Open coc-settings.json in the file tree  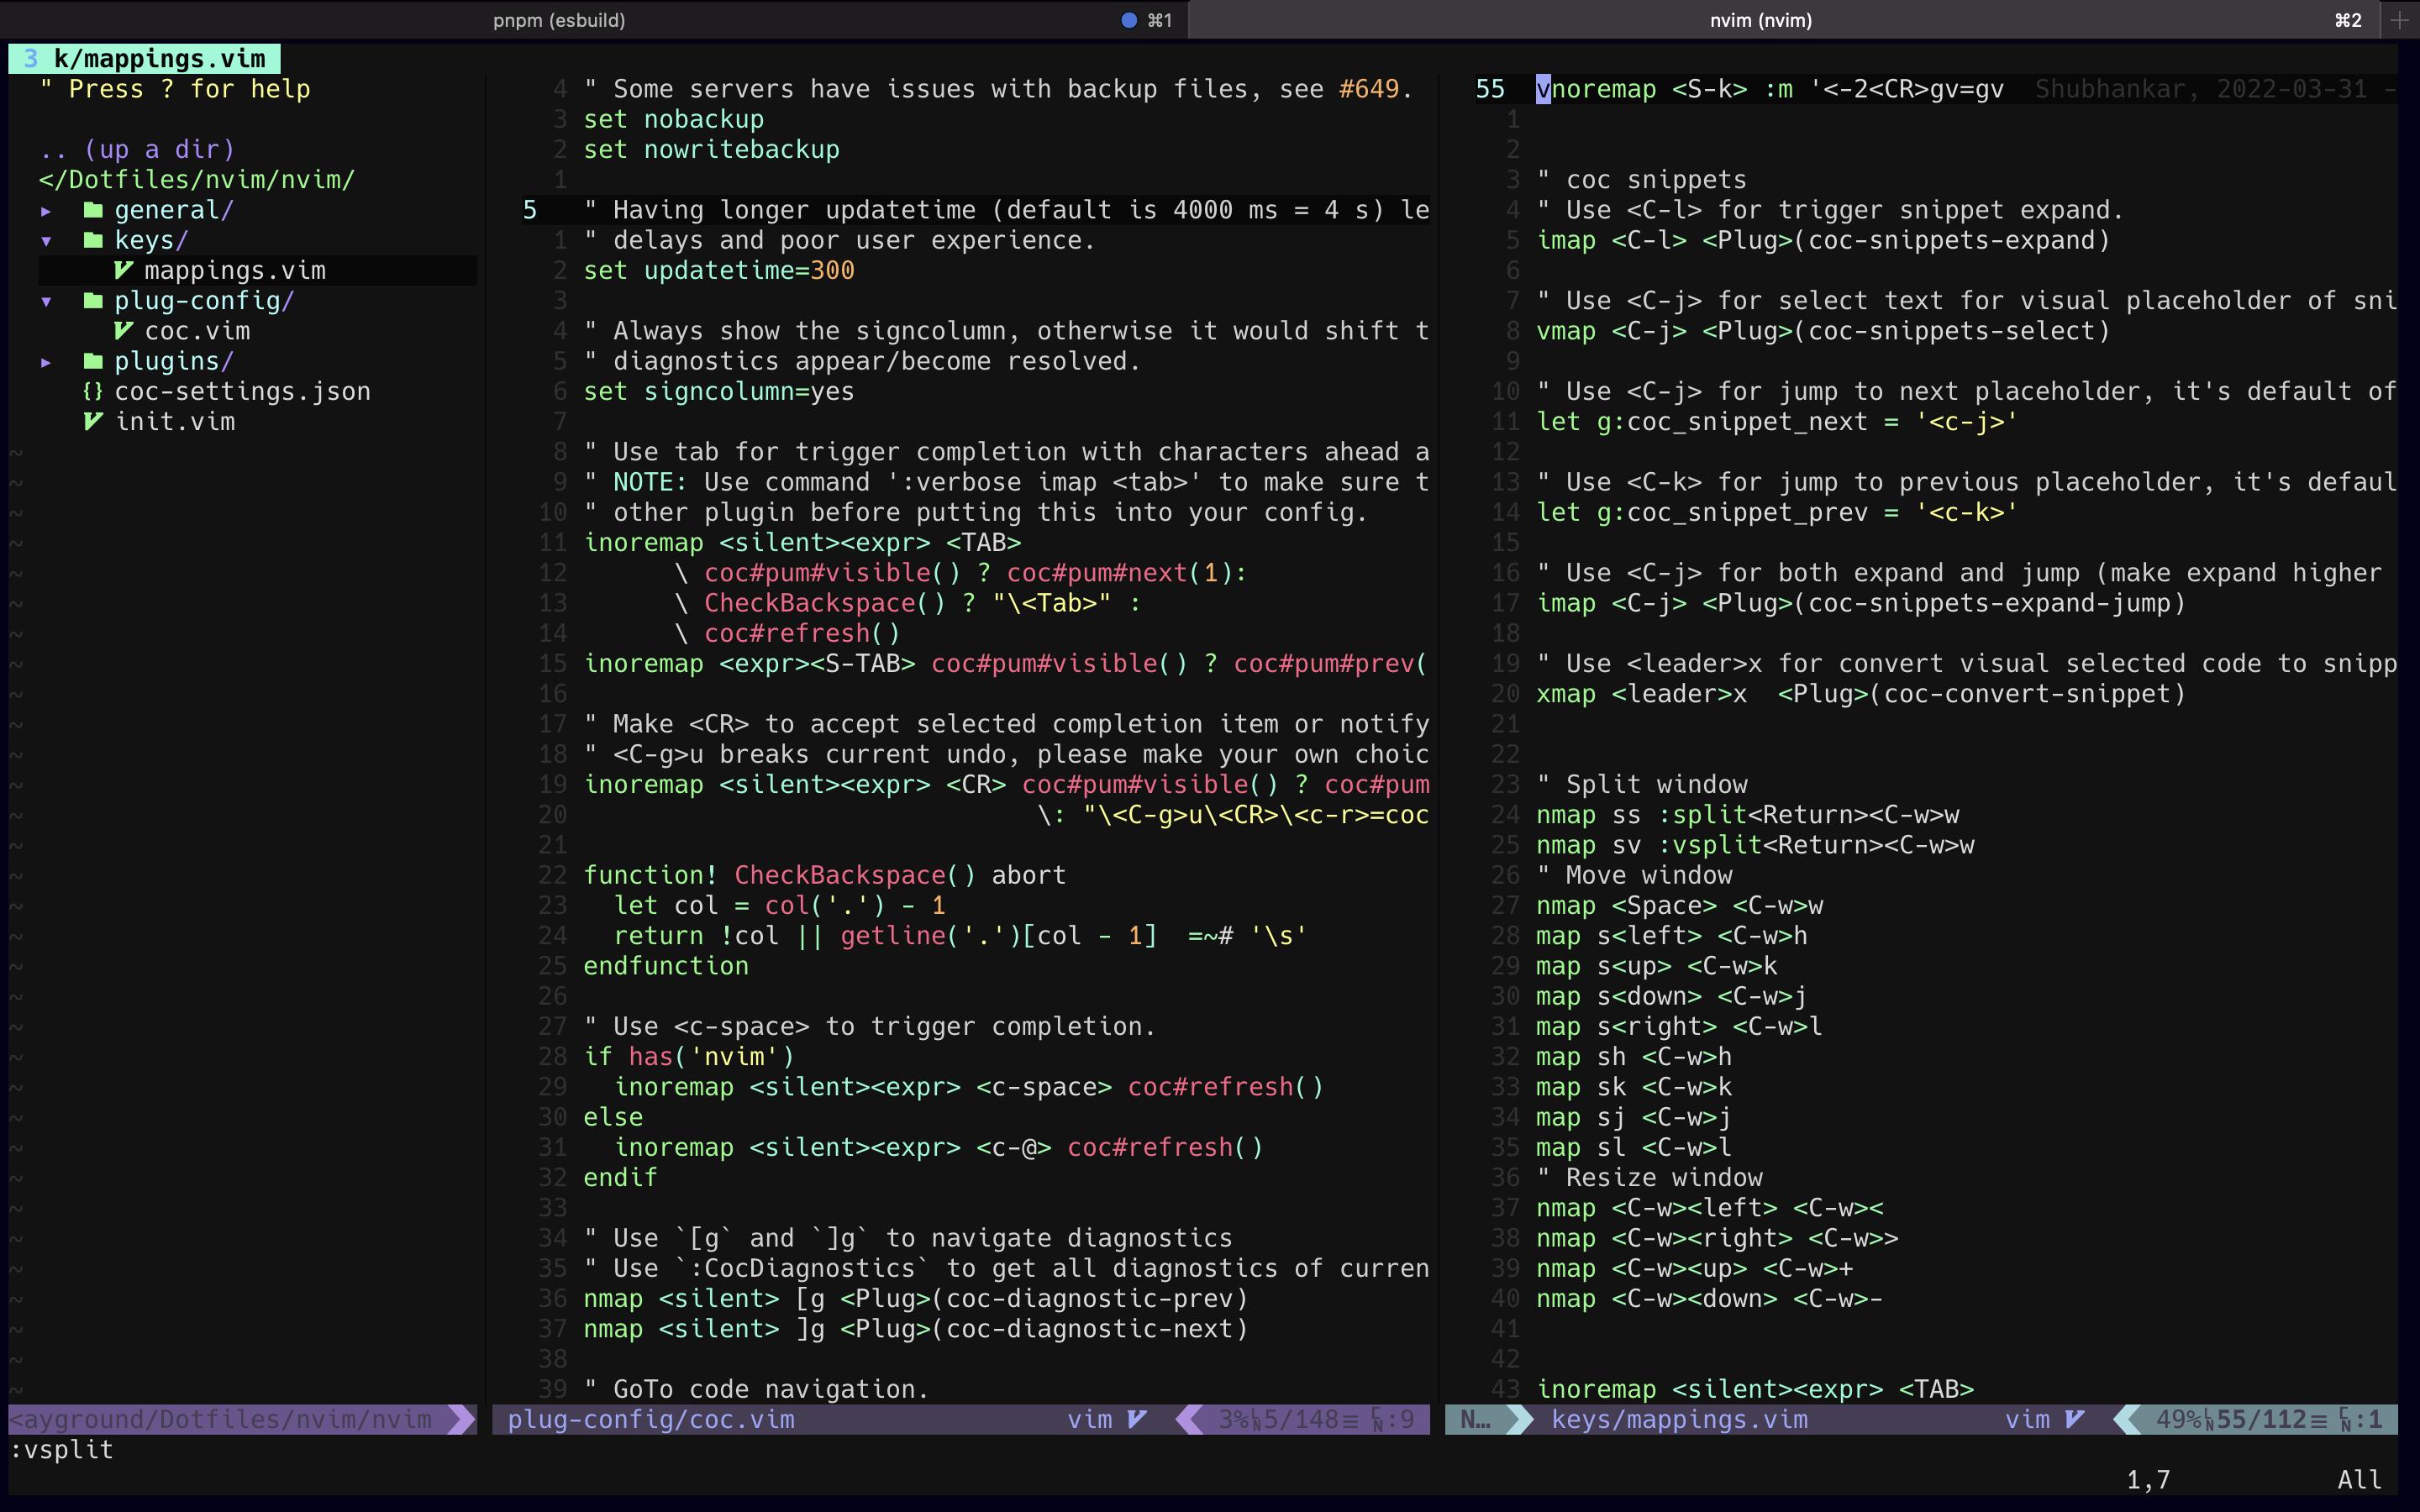[x=242, y=391]
